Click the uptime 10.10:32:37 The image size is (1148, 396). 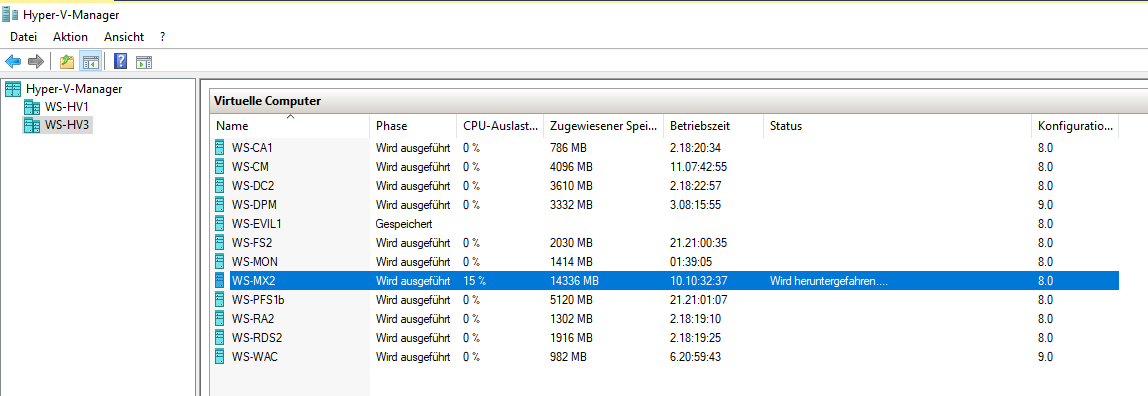tap(698, 280)
